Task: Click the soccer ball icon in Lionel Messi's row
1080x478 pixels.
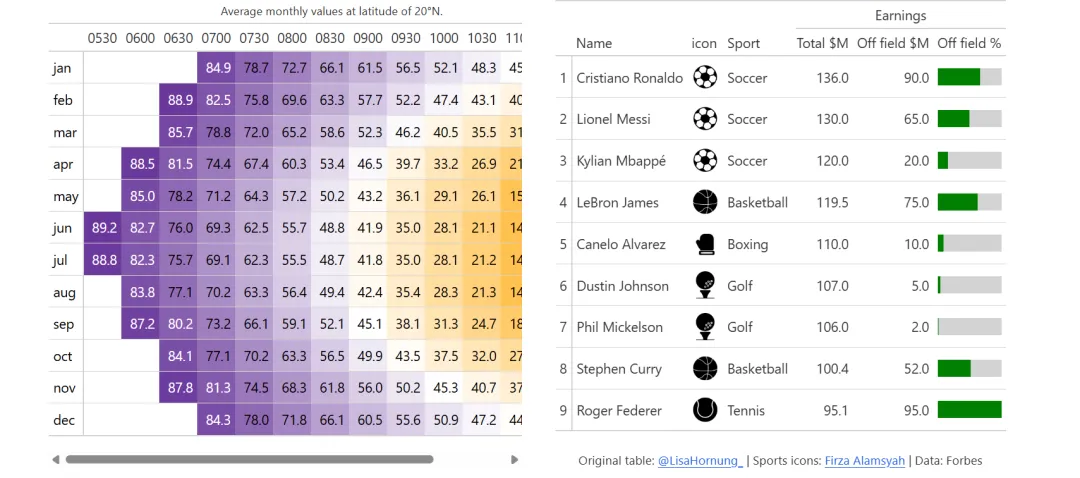Action: point(705,119)
